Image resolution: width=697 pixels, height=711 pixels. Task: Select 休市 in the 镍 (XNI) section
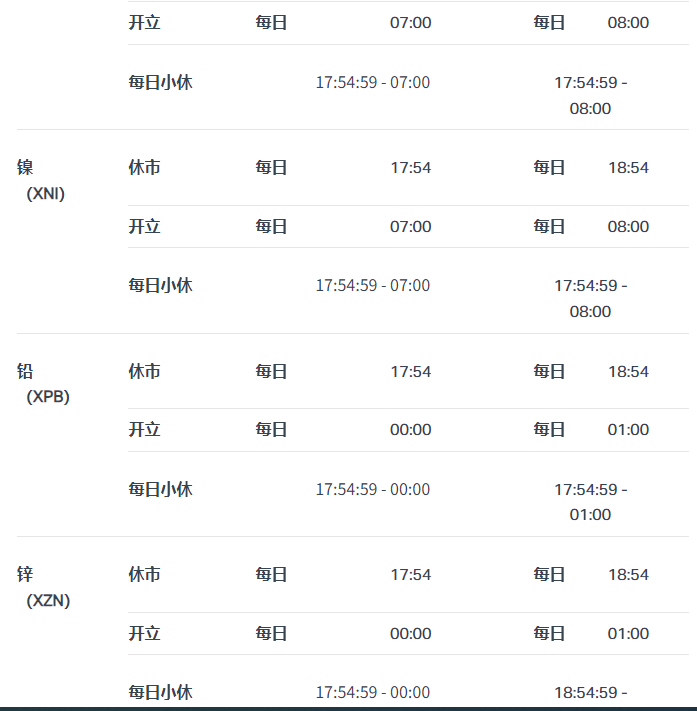[144, 168]
